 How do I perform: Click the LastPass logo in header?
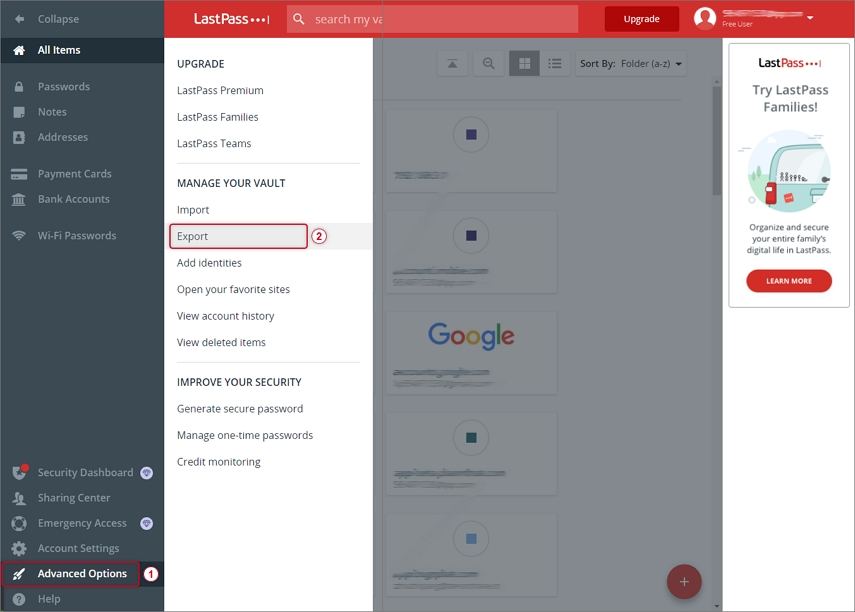pos(231,19)
